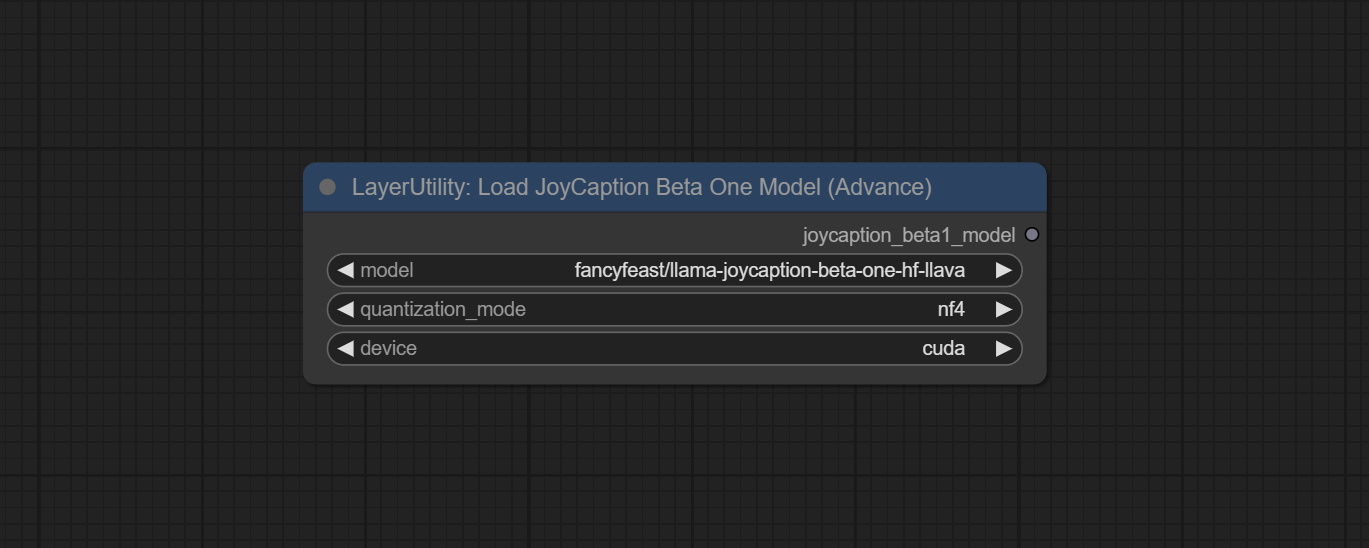The height and width of the screenshot is (548, 1369).
Task: Collapse the node using the gray title dot
Action: click(327, 187)
